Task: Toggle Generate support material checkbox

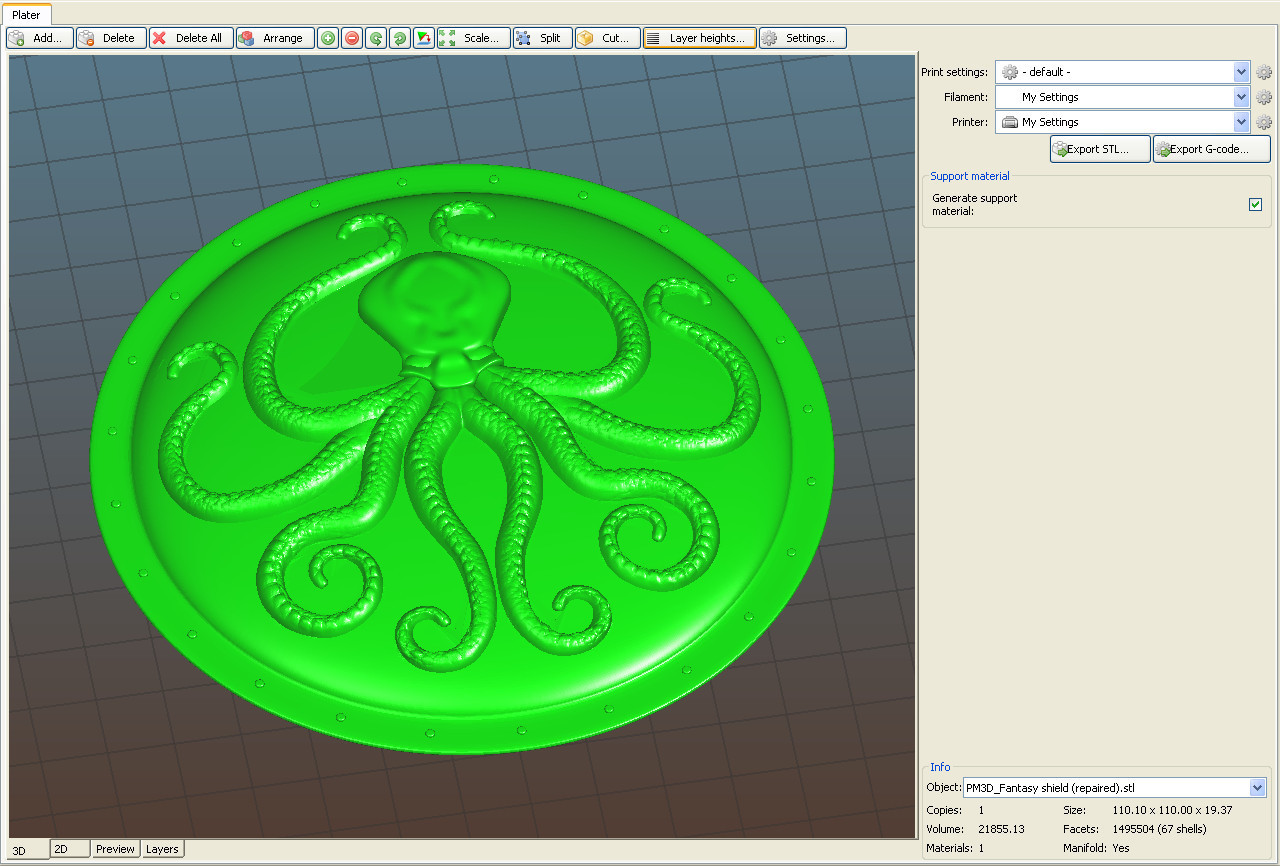Action: click(x=1255, y=204)
